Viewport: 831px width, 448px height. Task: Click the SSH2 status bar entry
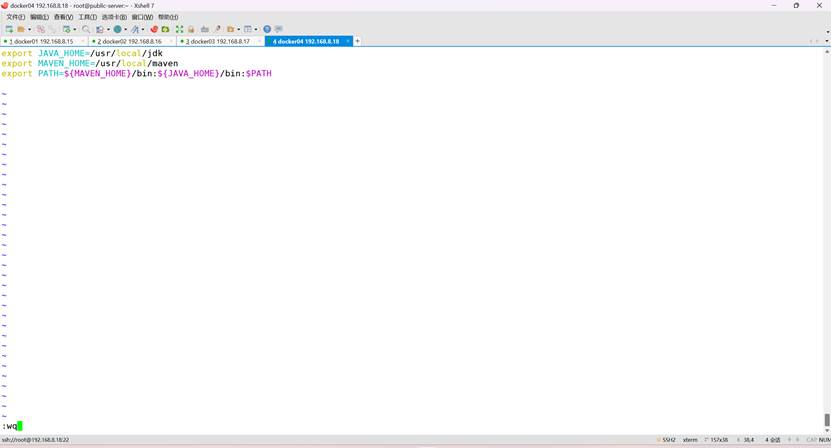click(x=667, y=440)
